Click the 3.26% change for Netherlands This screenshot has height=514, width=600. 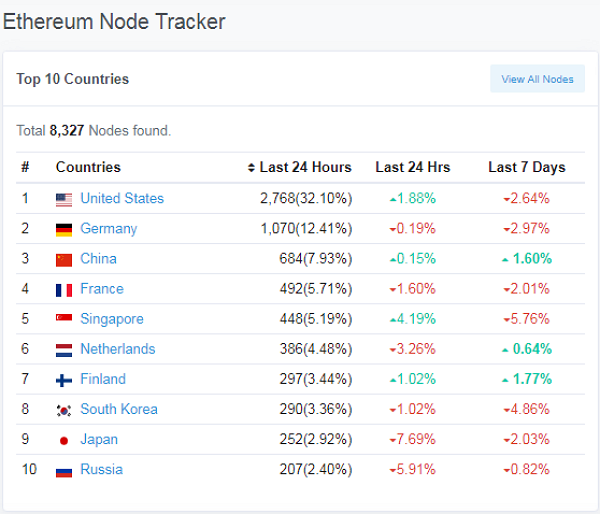pos(412,349)
